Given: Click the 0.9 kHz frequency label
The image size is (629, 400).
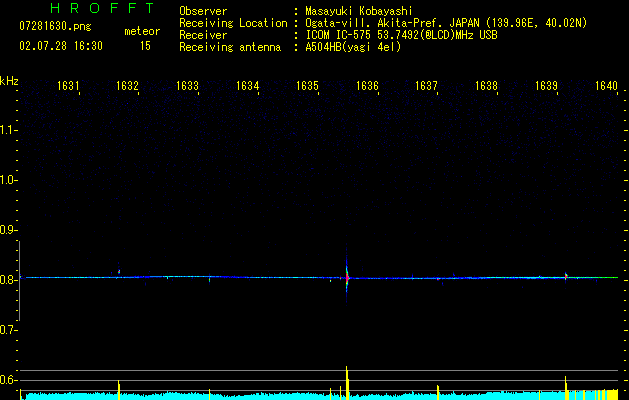Looking at the screenshot, I should pyautogui.click(x=8, y=230).
